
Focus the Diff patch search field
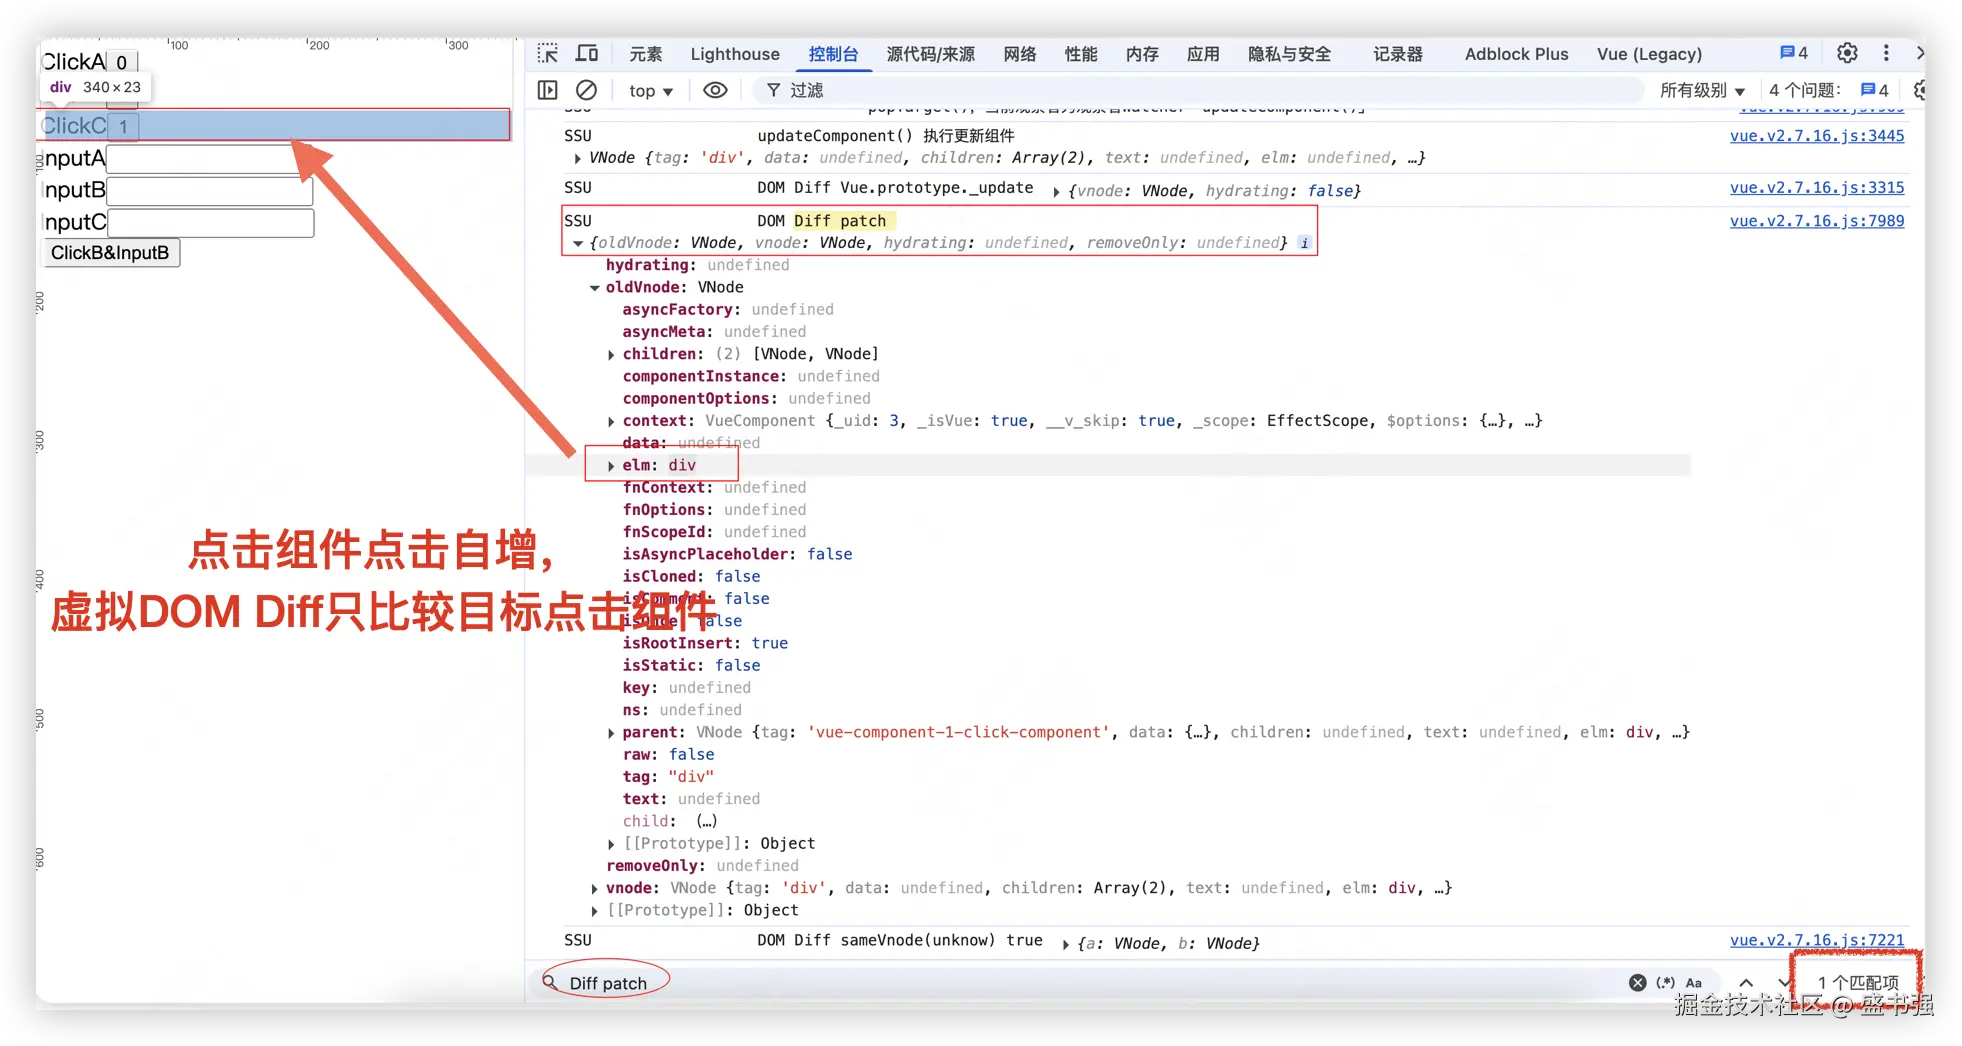click(1090, 983)
